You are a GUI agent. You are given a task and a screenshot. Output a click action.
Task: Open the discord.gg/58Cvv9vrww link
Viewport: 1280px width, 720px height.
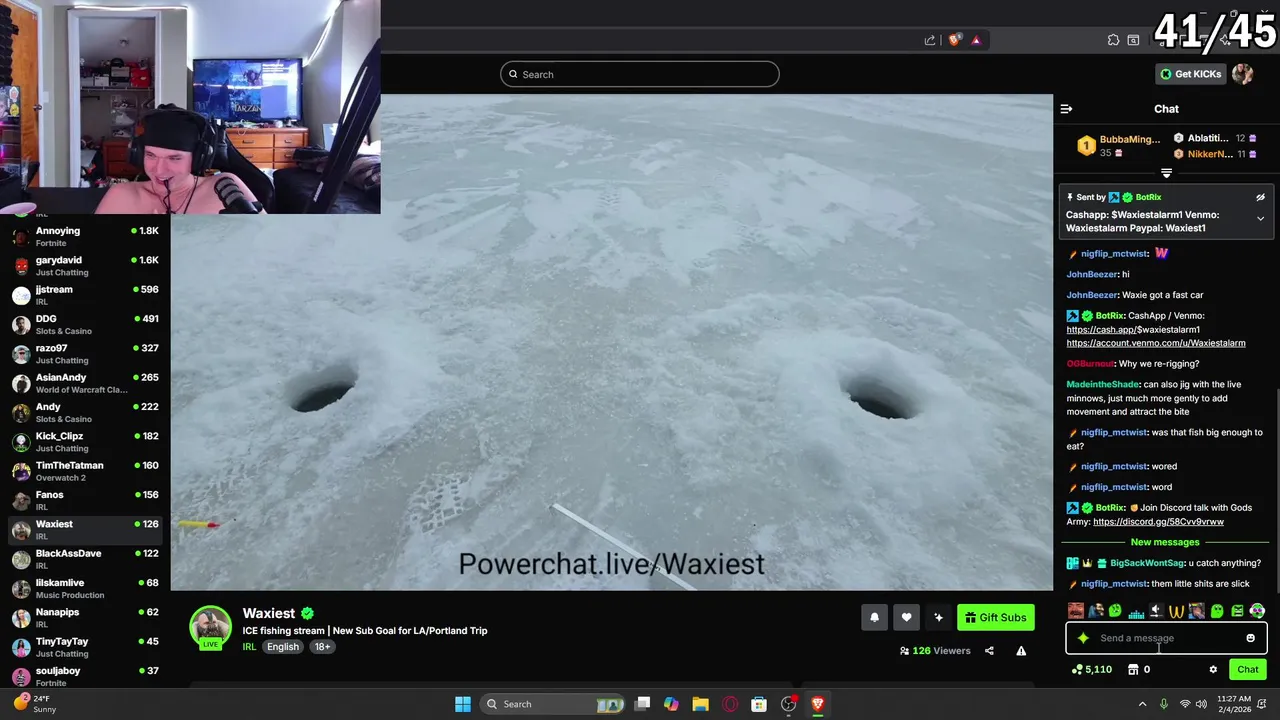1158,522
